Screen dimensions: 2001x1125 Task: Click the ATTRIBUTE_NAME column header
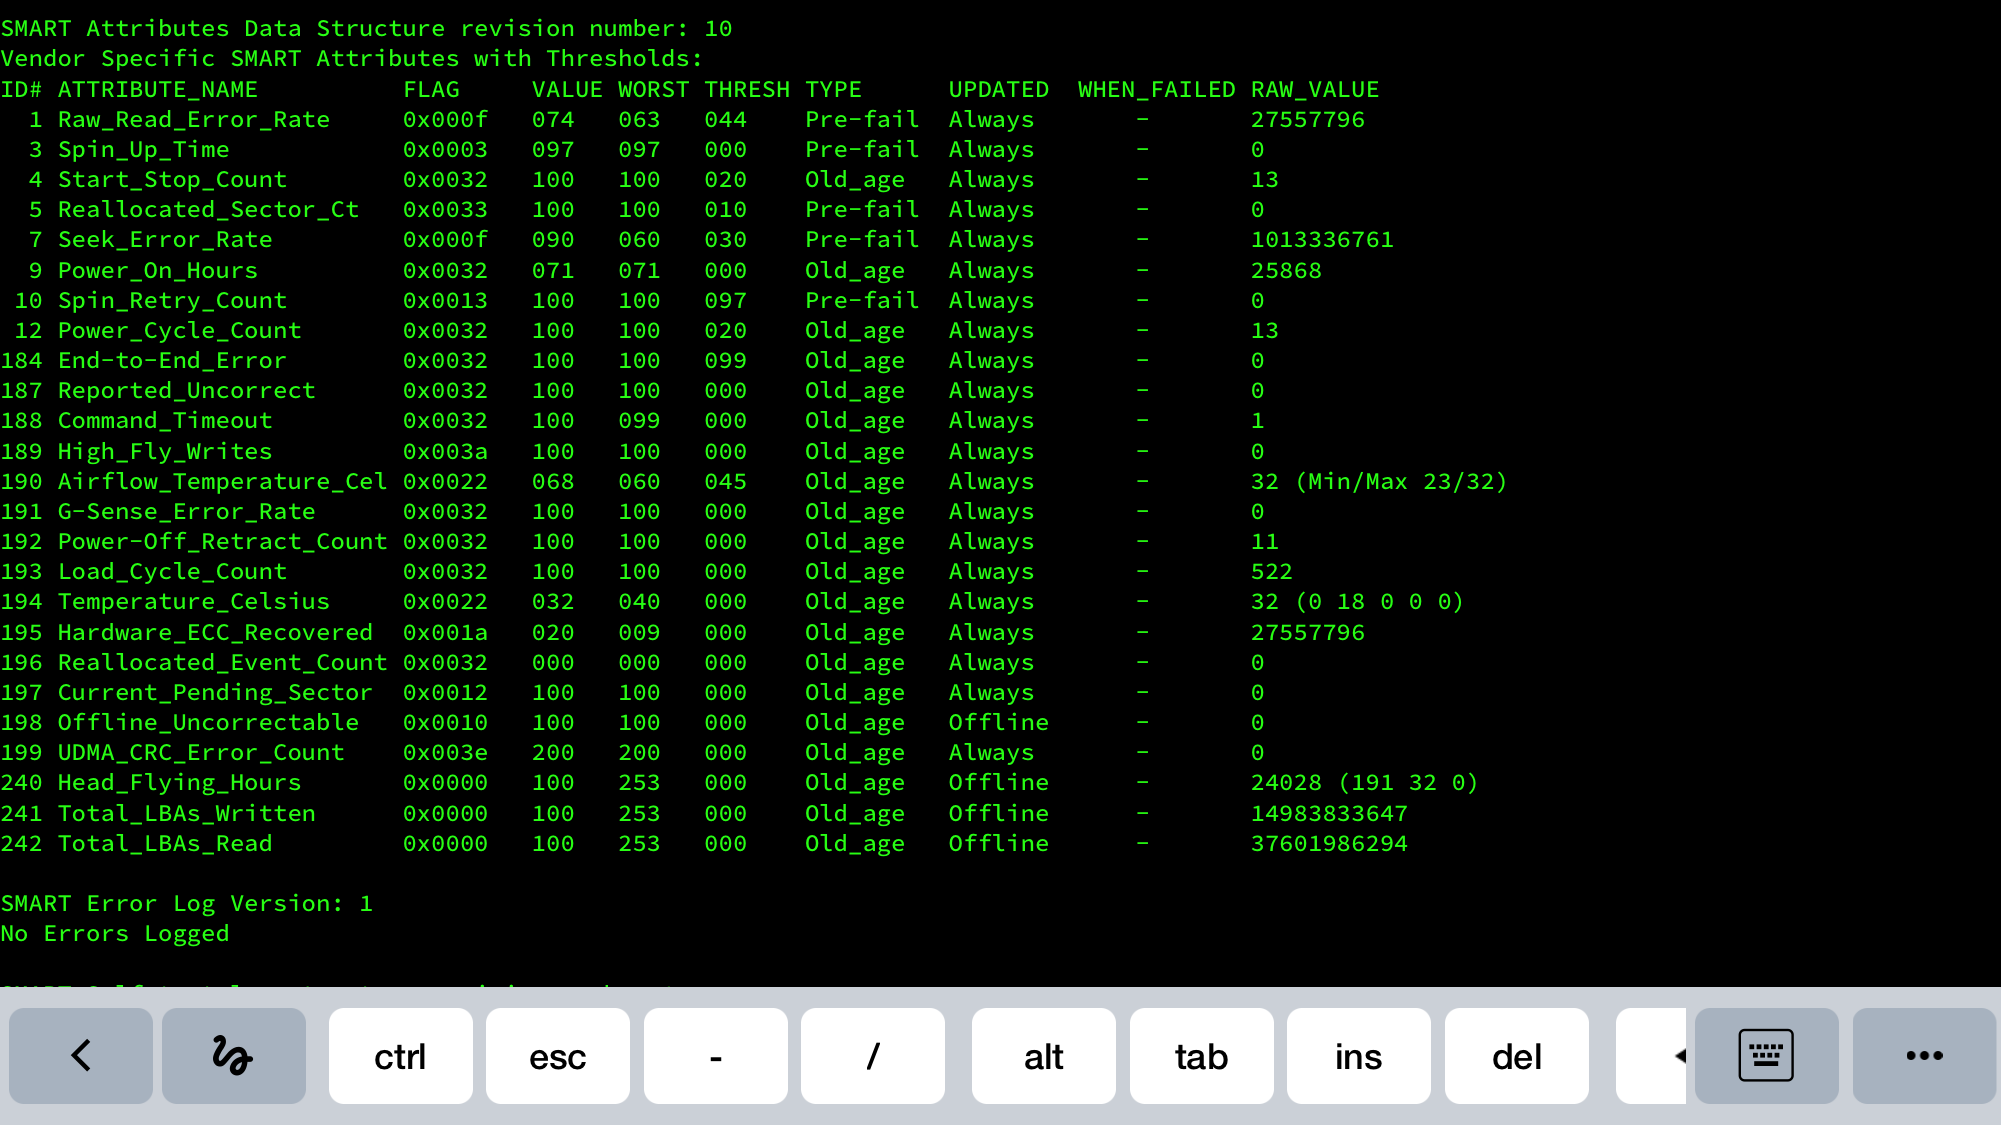click(x=157, y=90)
